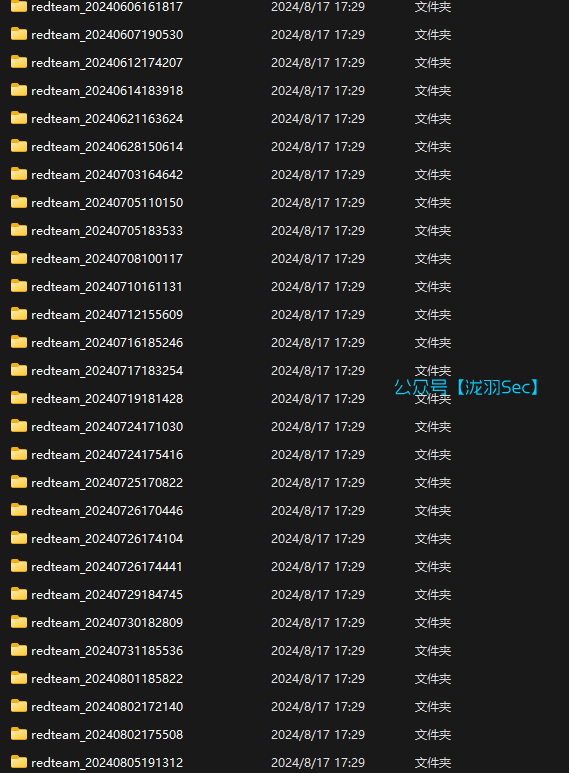Click folder icon of redteam_20240731185536
This screenshot has width=569, height=773.
[x=19, y=650]
